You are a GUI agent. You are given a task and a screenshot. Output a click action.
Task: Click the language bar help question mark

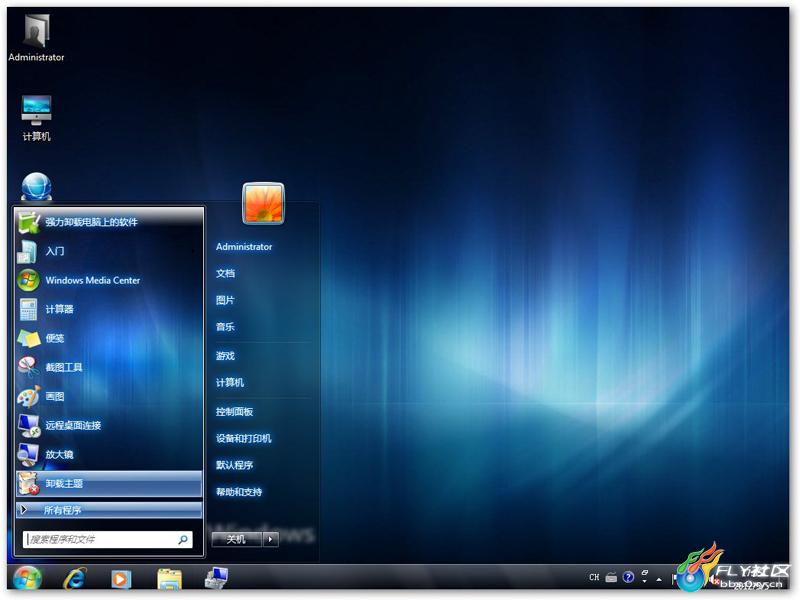tap(629, 577)
